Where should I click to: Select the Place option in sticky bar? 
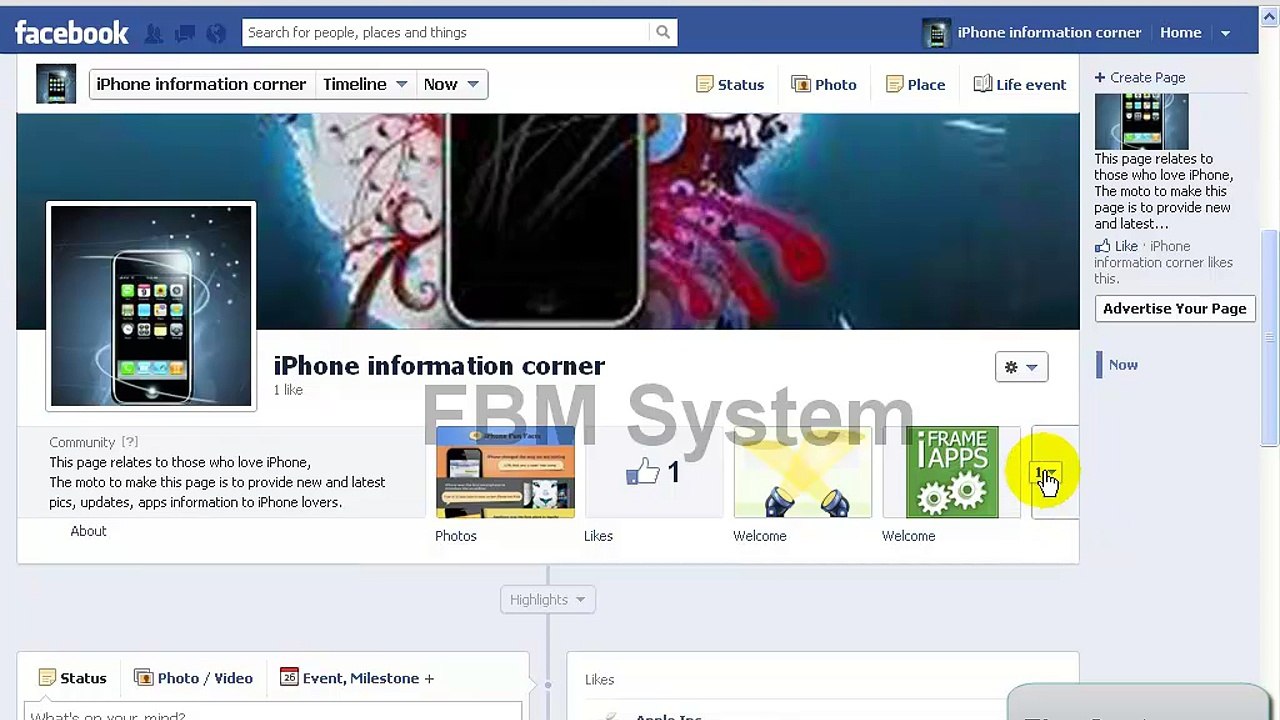[915, 84]
